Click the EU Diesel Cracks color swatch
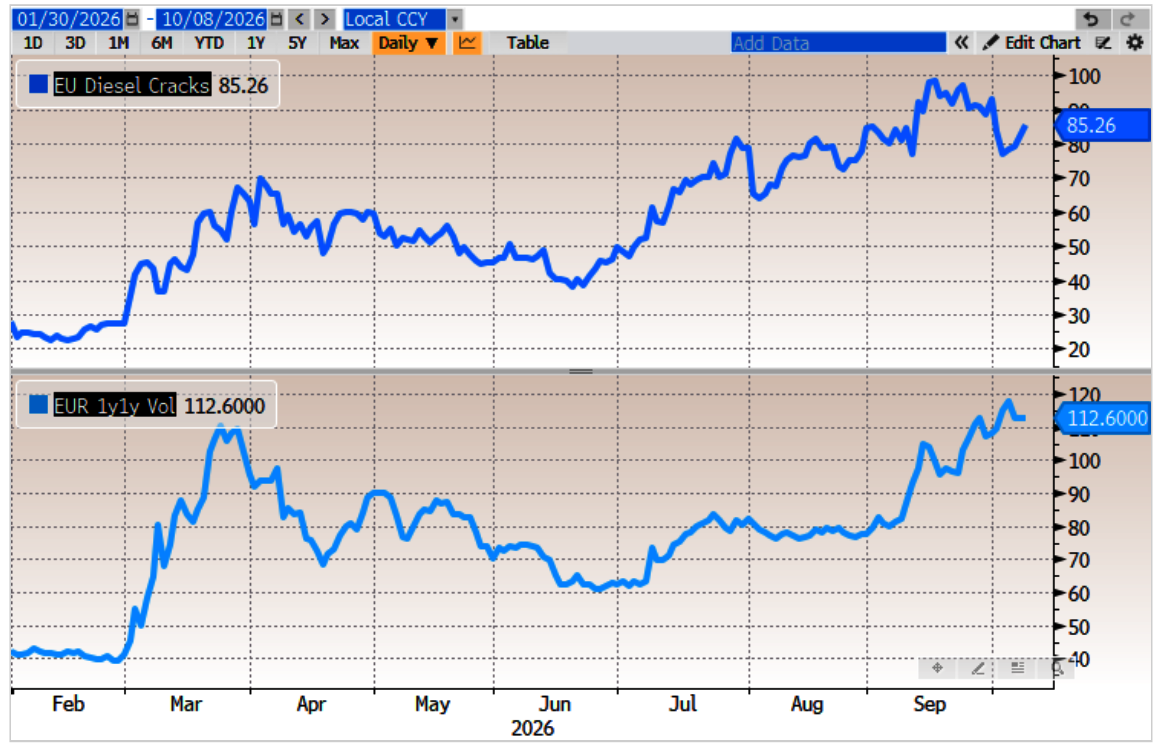The image size is (1154, 743). click(39, 85)
